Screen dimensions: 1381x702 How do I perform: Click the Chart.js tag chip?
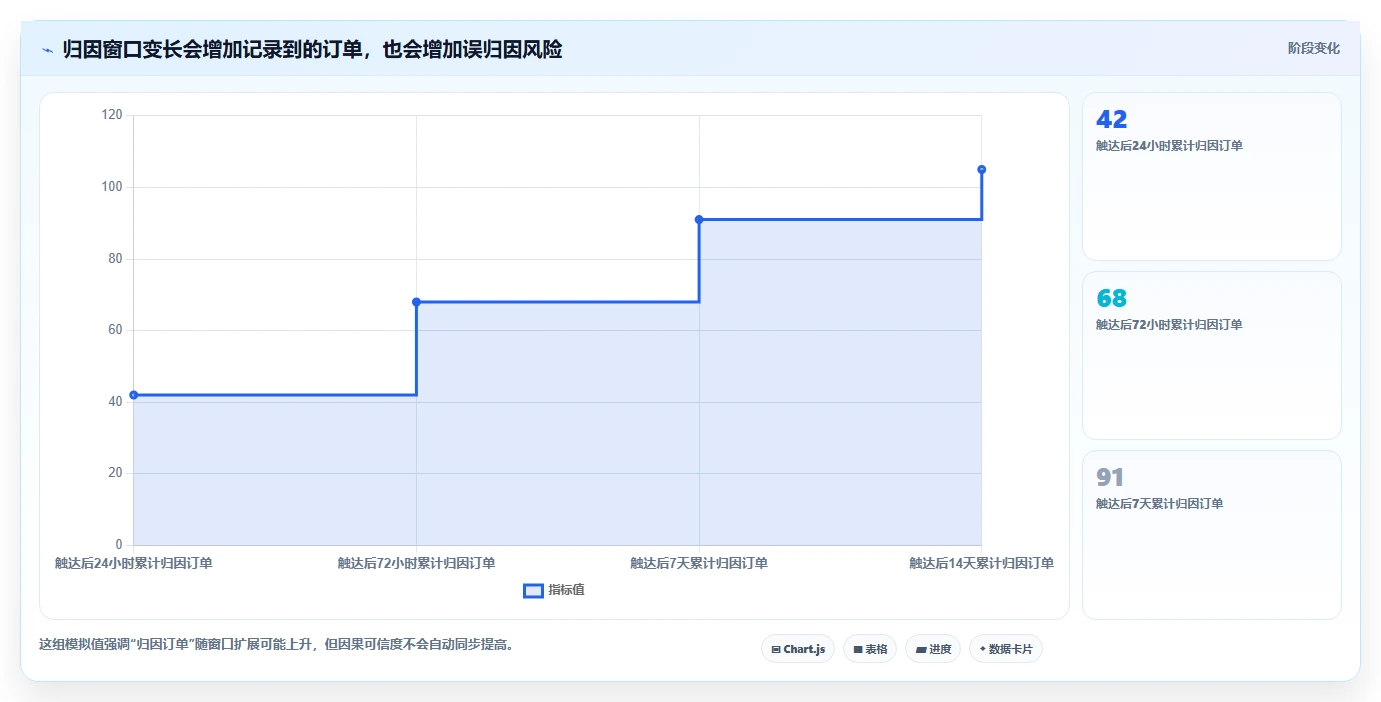pyautogui.click(x=798, y=649)
